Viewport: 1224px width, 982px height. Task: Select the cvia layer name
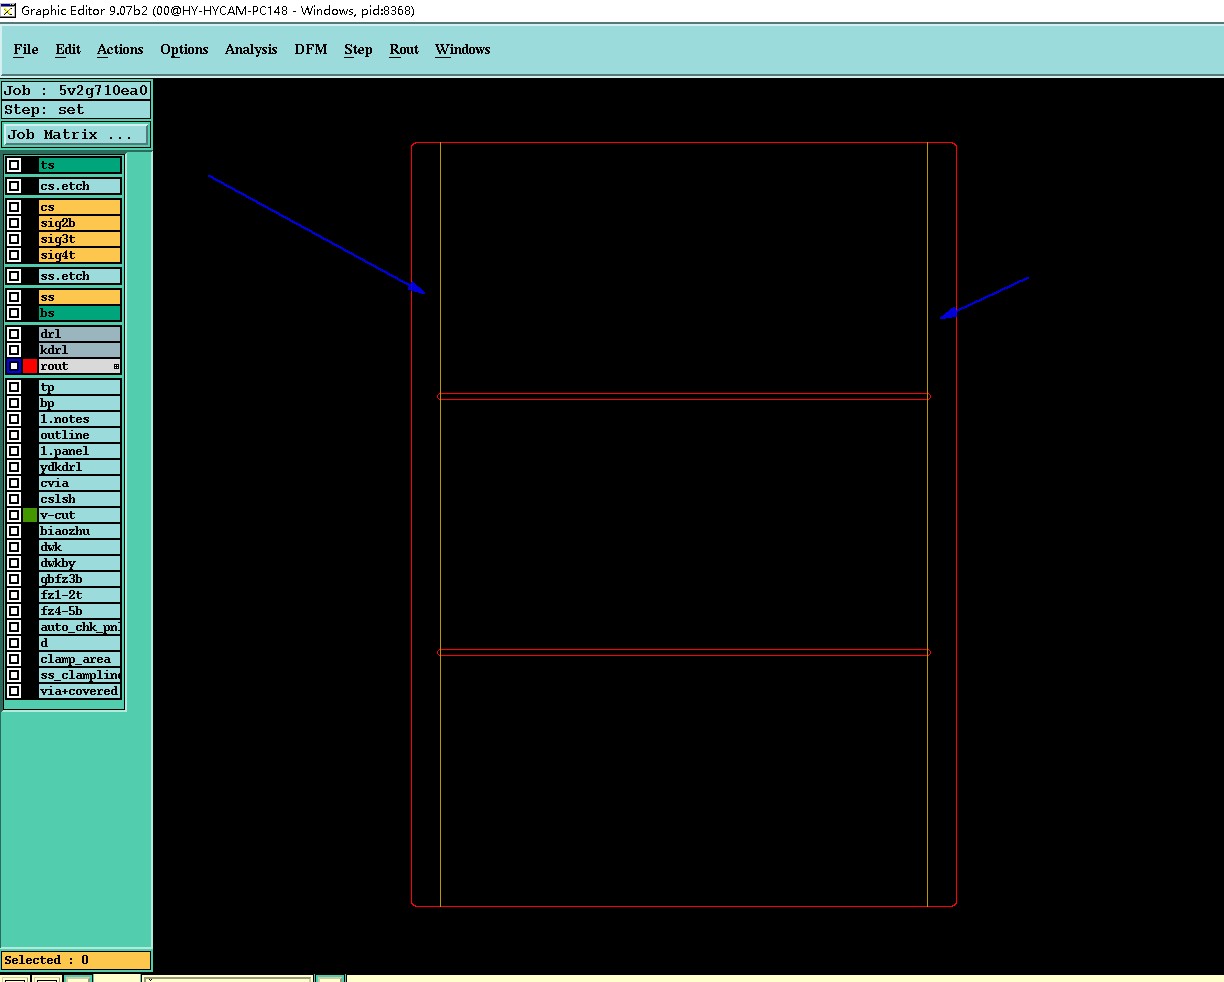pos(80,483)
